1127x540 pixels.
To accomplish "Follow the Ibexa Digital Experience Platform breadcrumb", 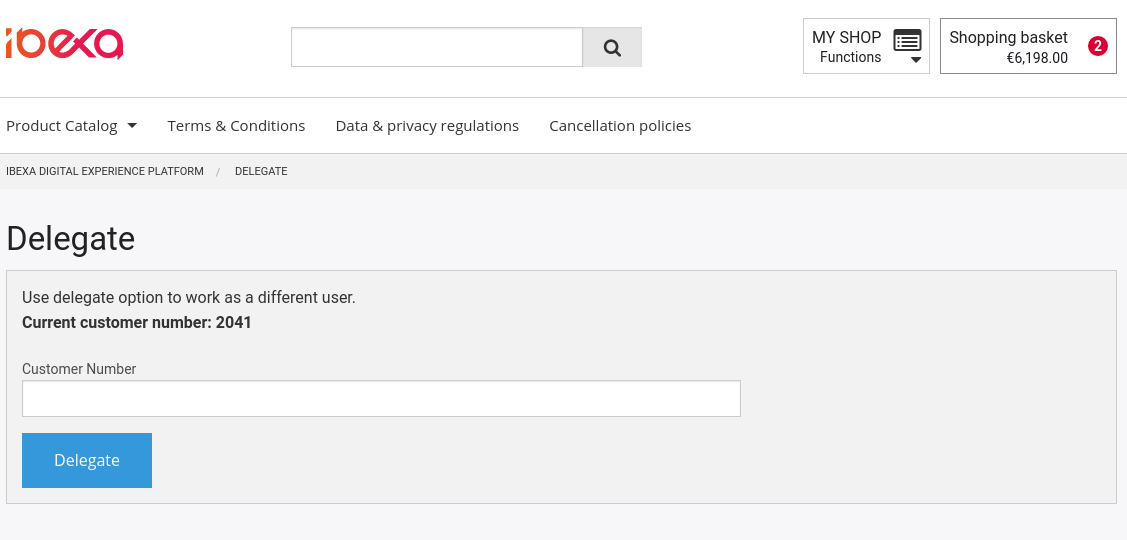I will coord(105,171).
